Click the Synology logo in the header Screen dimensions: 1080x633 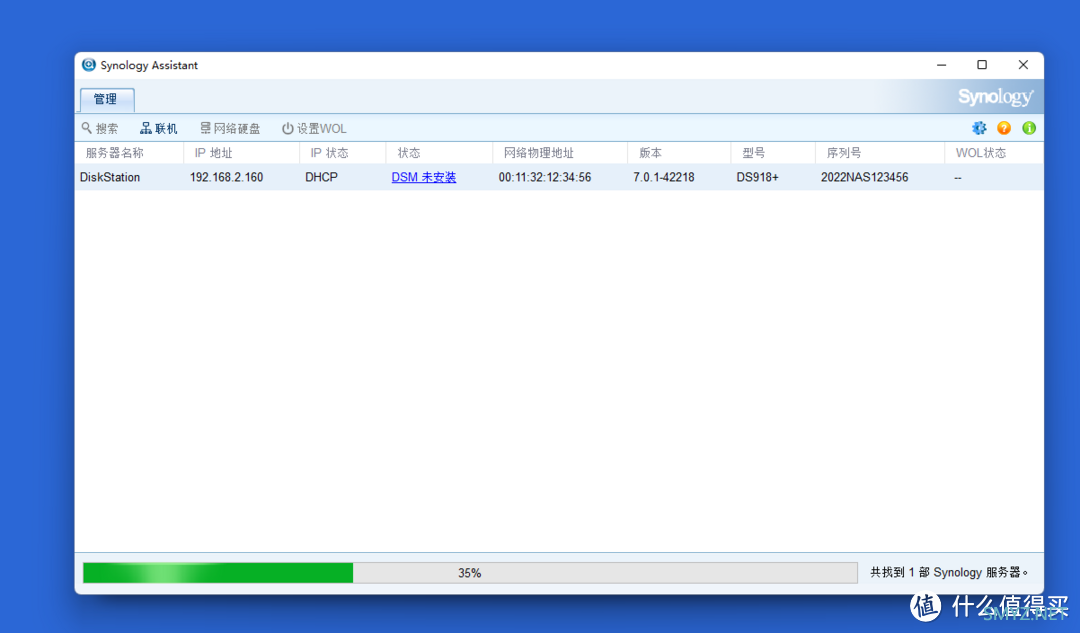pos(995,97)
